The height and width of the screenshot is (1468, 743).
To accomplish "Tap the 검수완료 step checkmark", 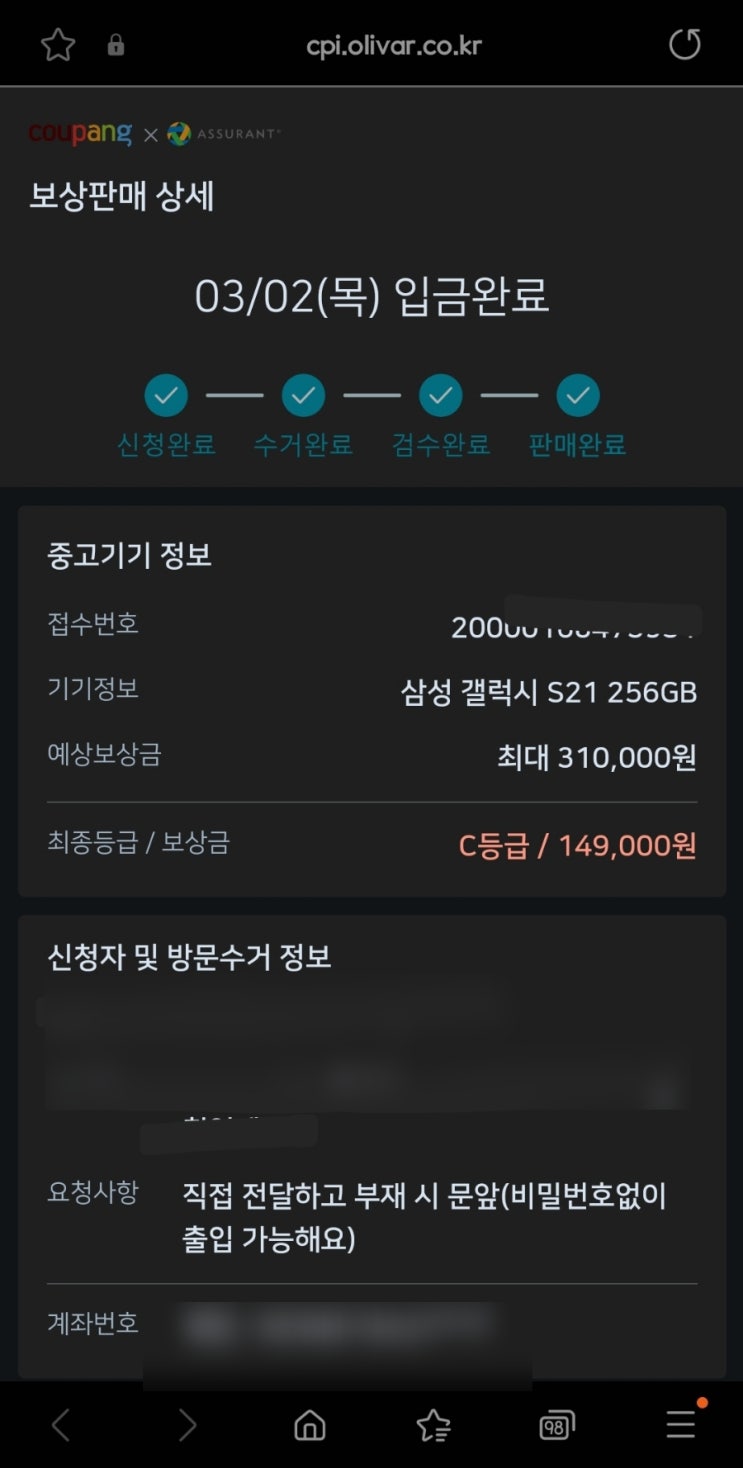I will (441, 396).
